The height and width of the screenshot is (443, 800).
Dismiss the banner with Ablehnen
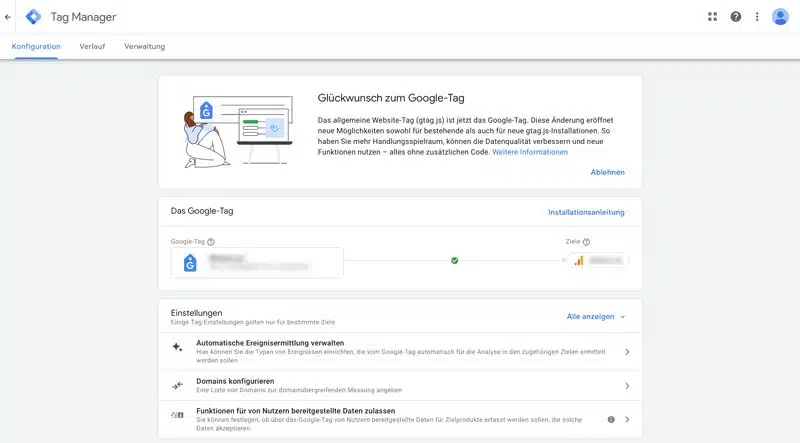click(x=607, y=172)
